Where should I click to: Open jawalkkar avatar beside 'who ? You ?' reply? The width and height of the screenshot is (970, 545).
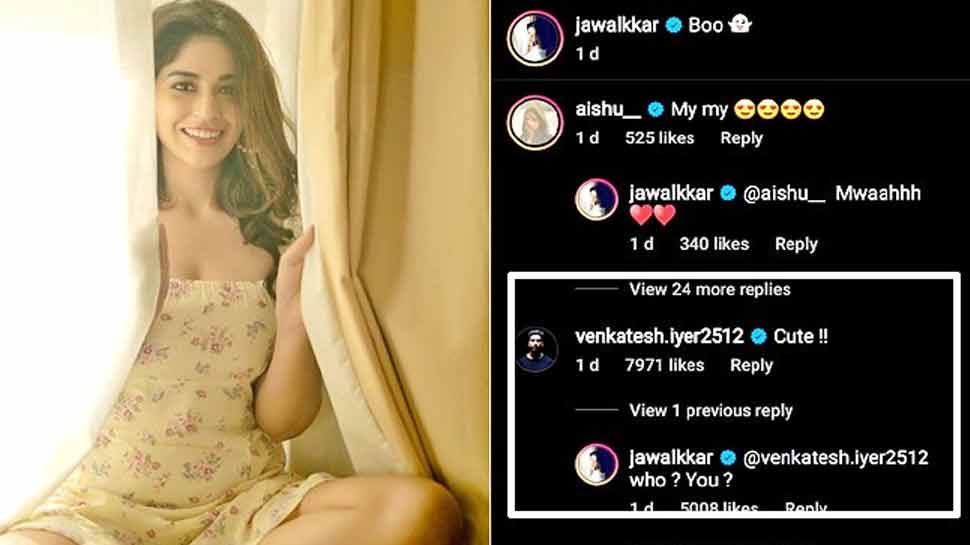point(596,464)
